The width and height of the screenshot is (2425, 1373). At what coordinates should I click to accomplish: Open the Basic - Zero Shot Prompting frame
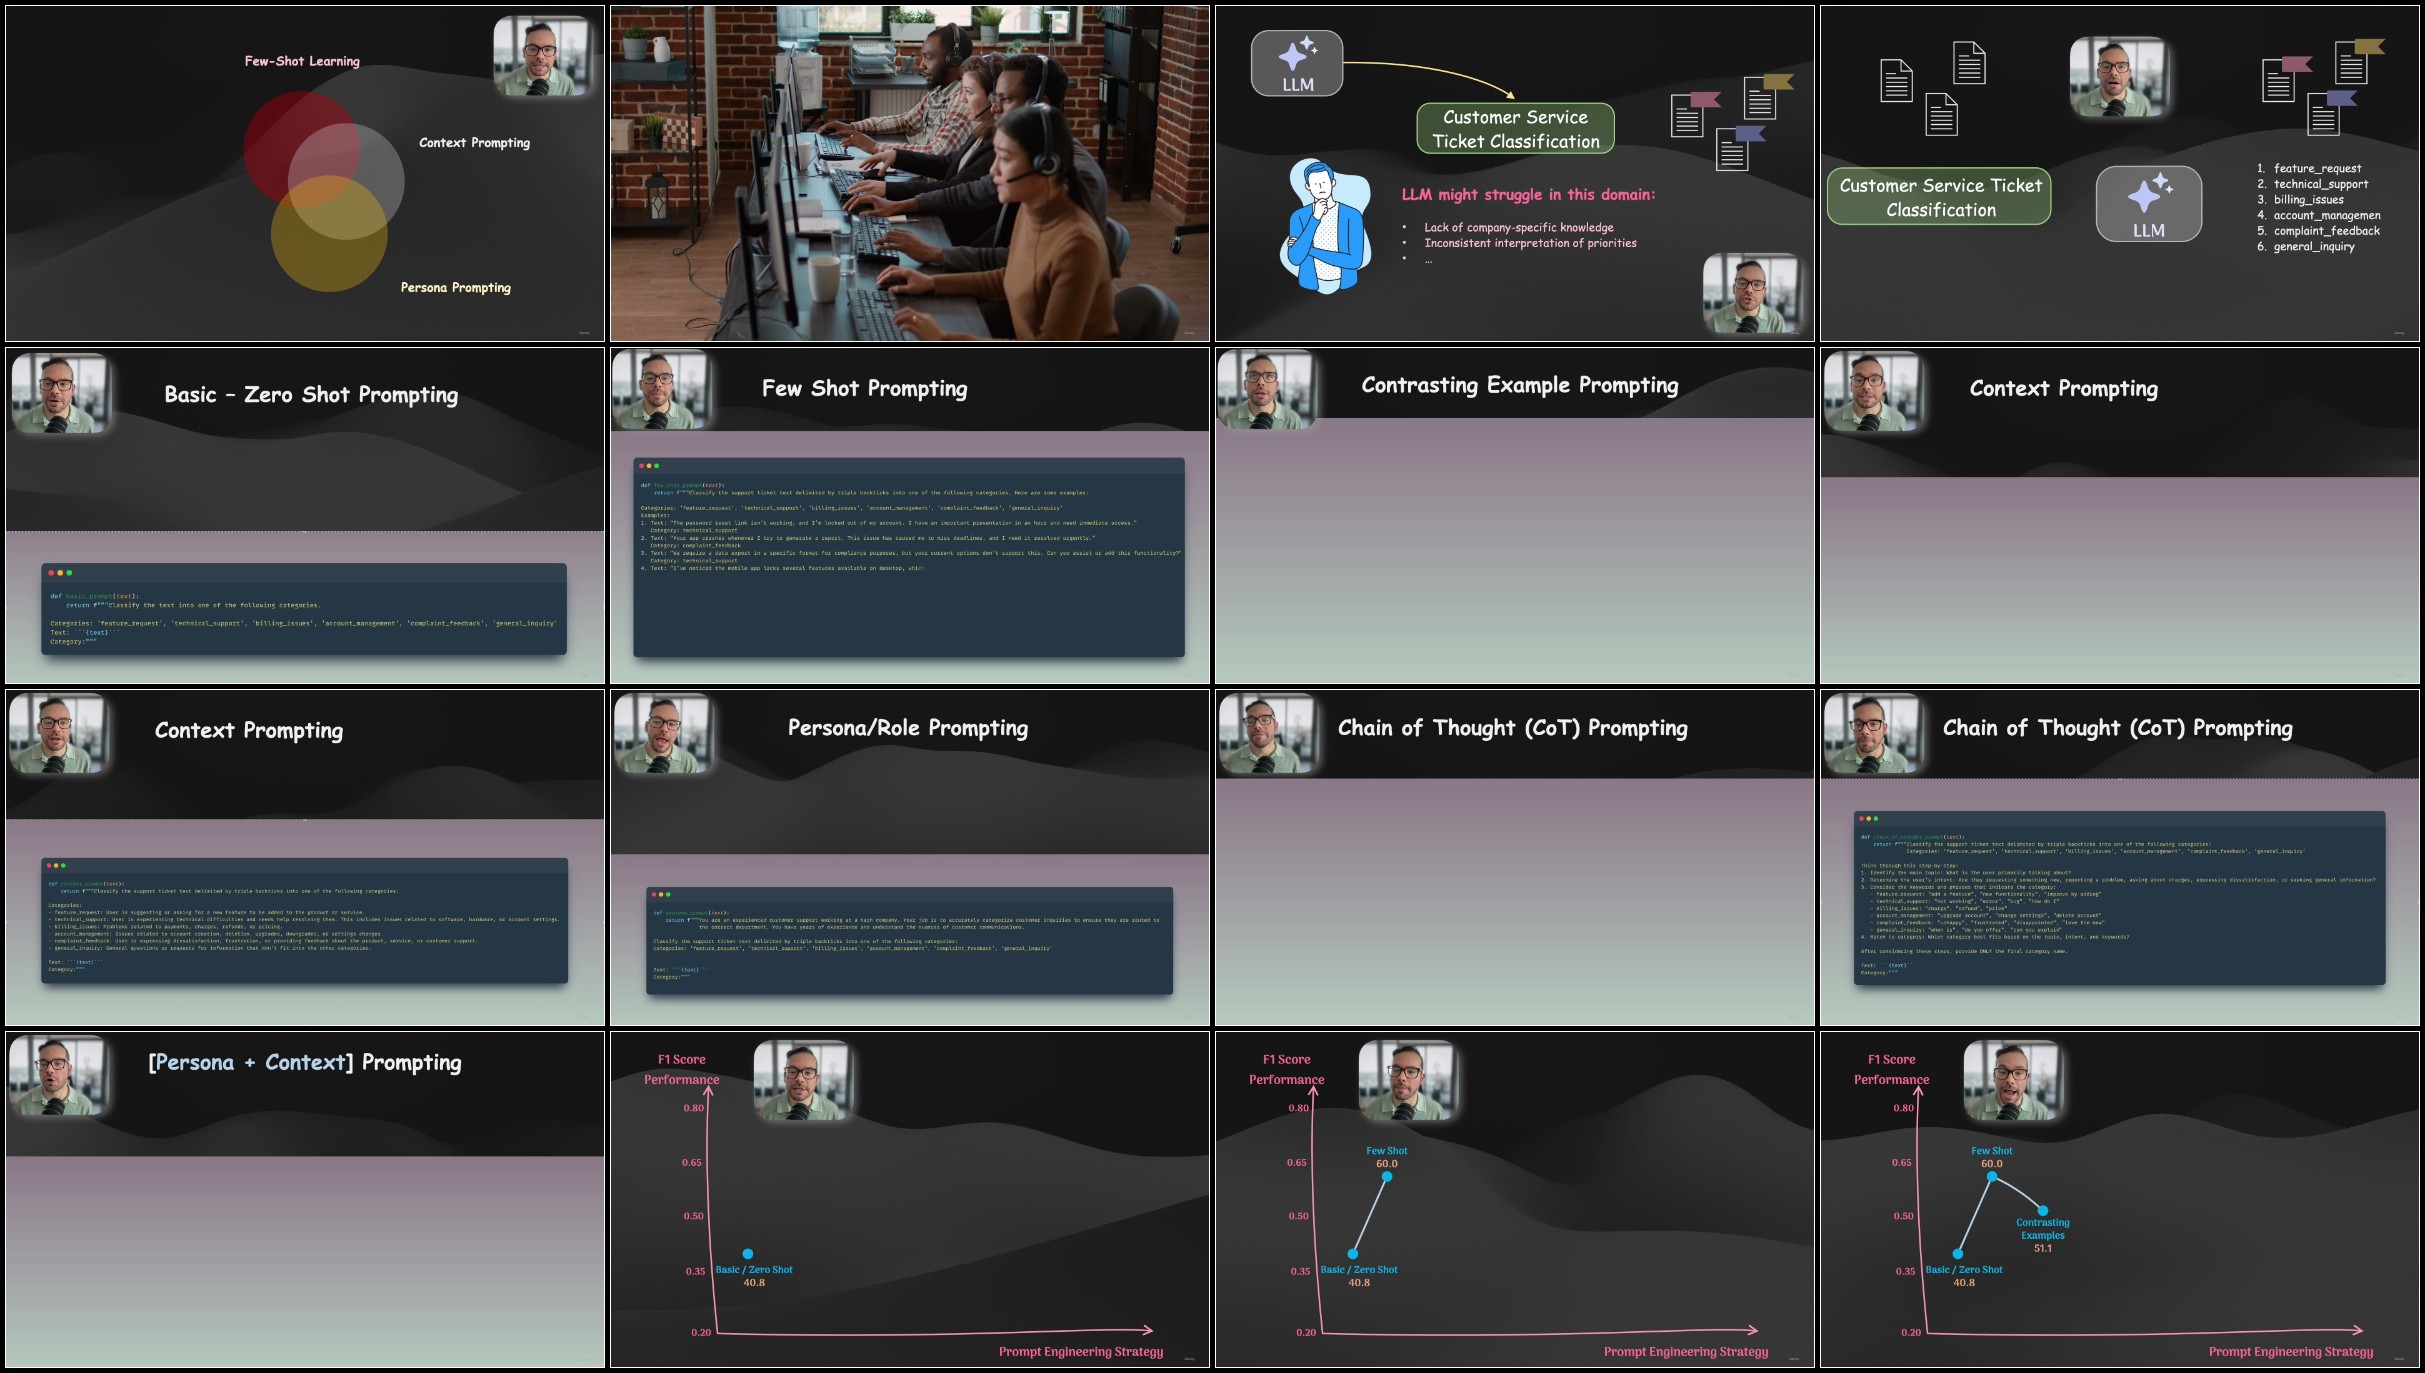(305, 516)
